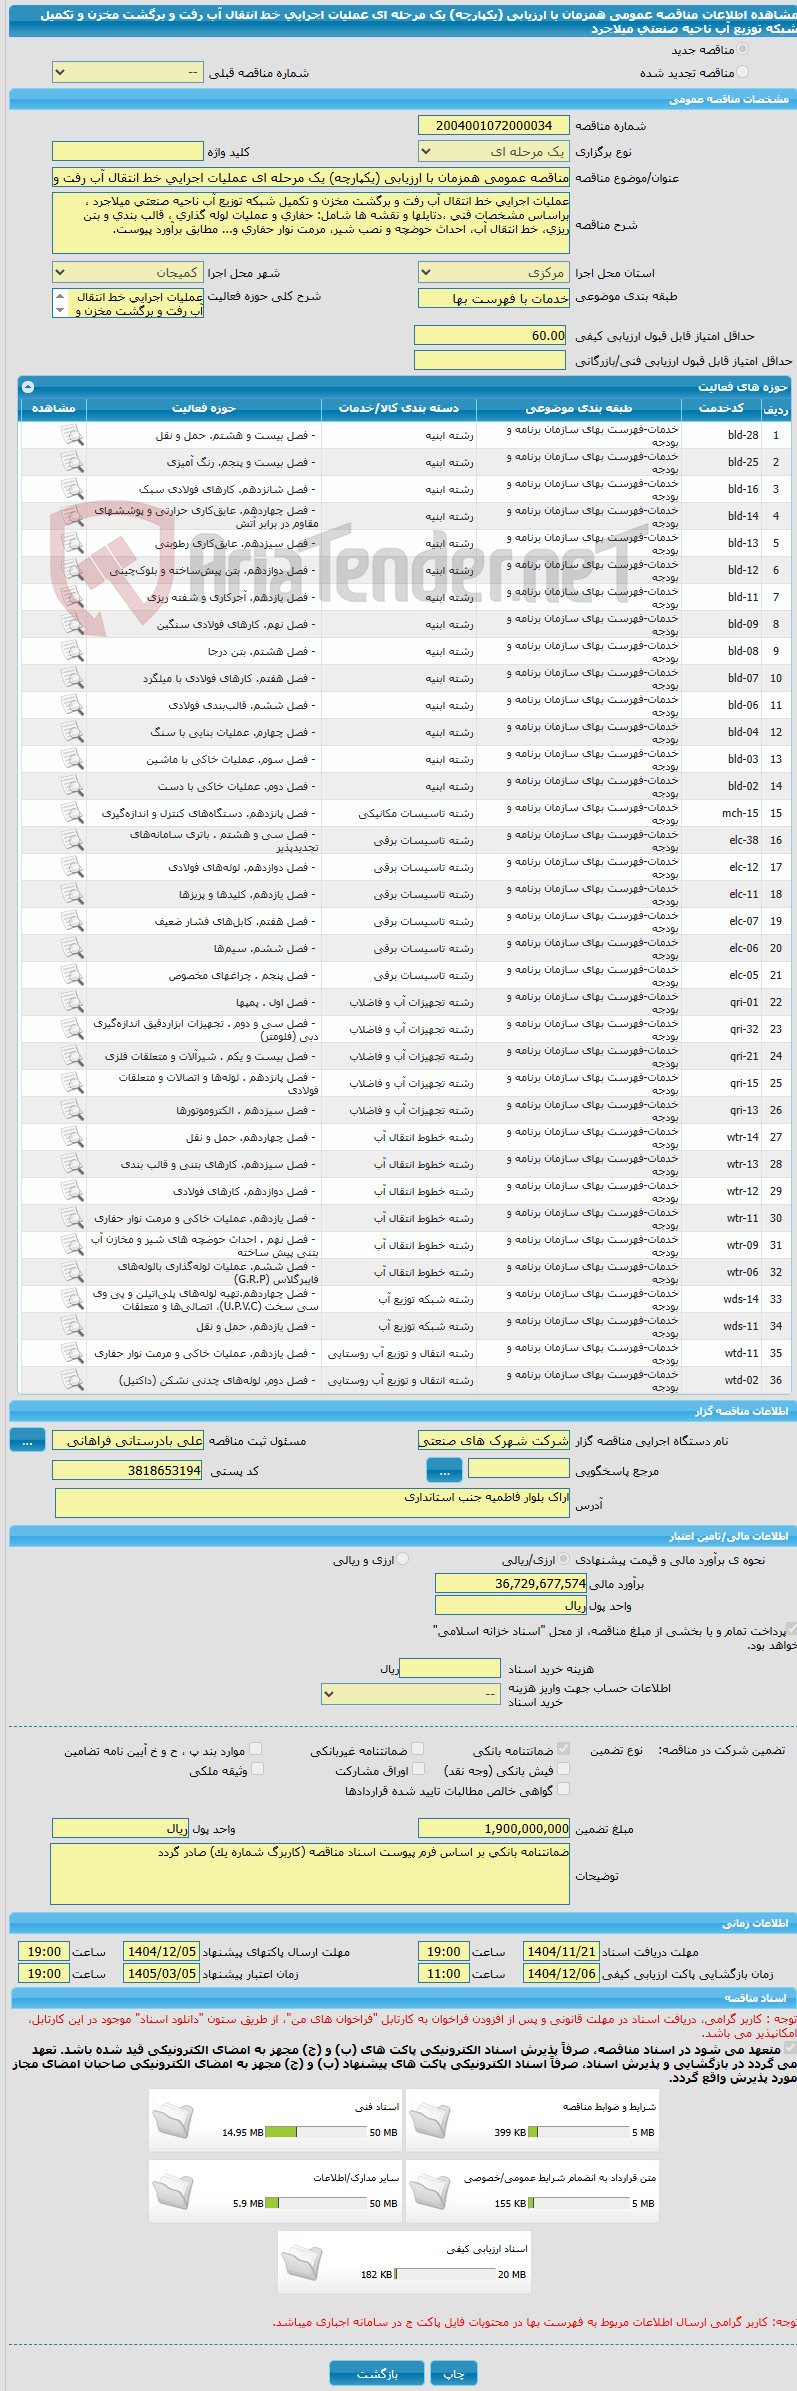Click the برآورد مالی amount field
Screen dimensions: 797x2391
click(511, 1583)
